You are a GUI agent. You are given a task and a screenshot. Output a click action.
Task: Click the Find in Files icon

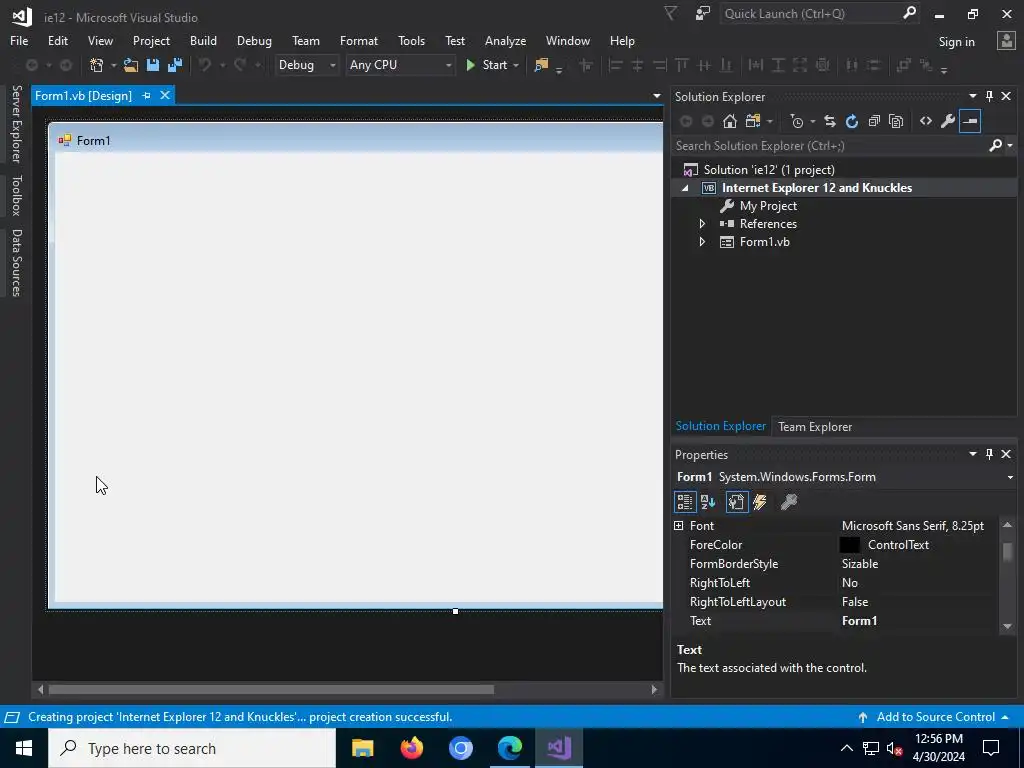pos(541,65)
